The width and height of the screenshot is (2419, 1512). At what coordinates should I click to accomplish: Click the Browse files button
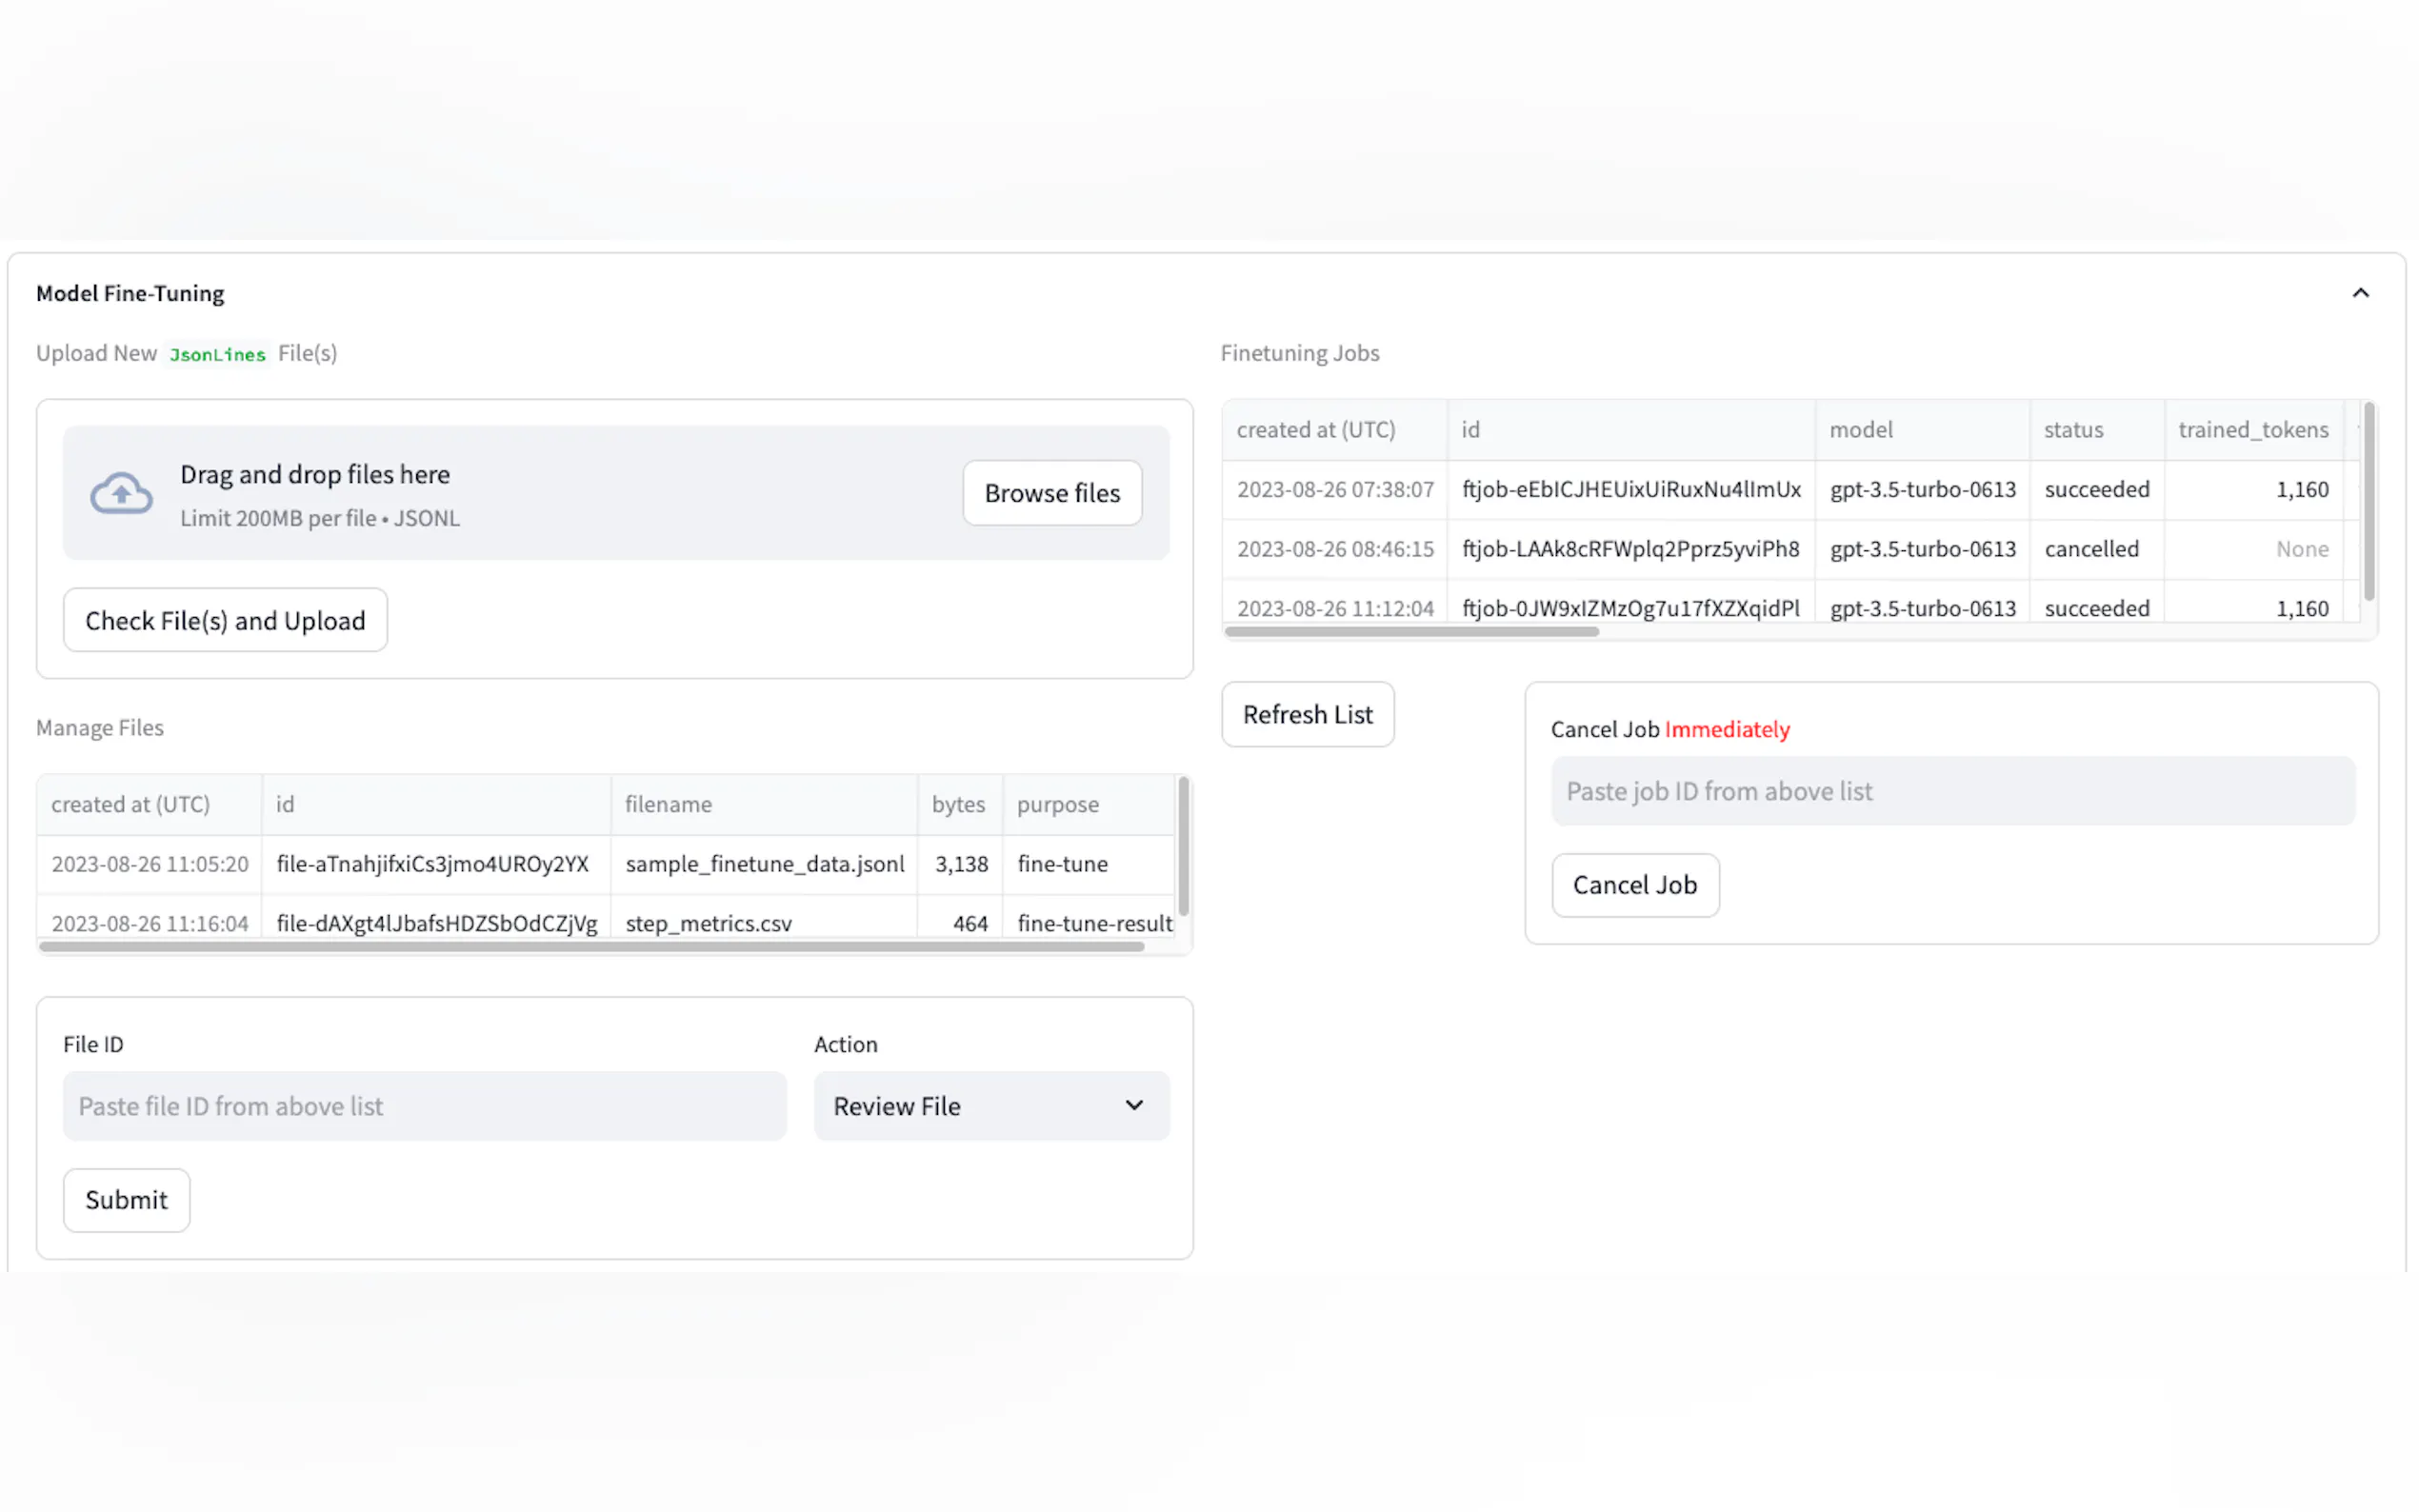(1051, 493)
